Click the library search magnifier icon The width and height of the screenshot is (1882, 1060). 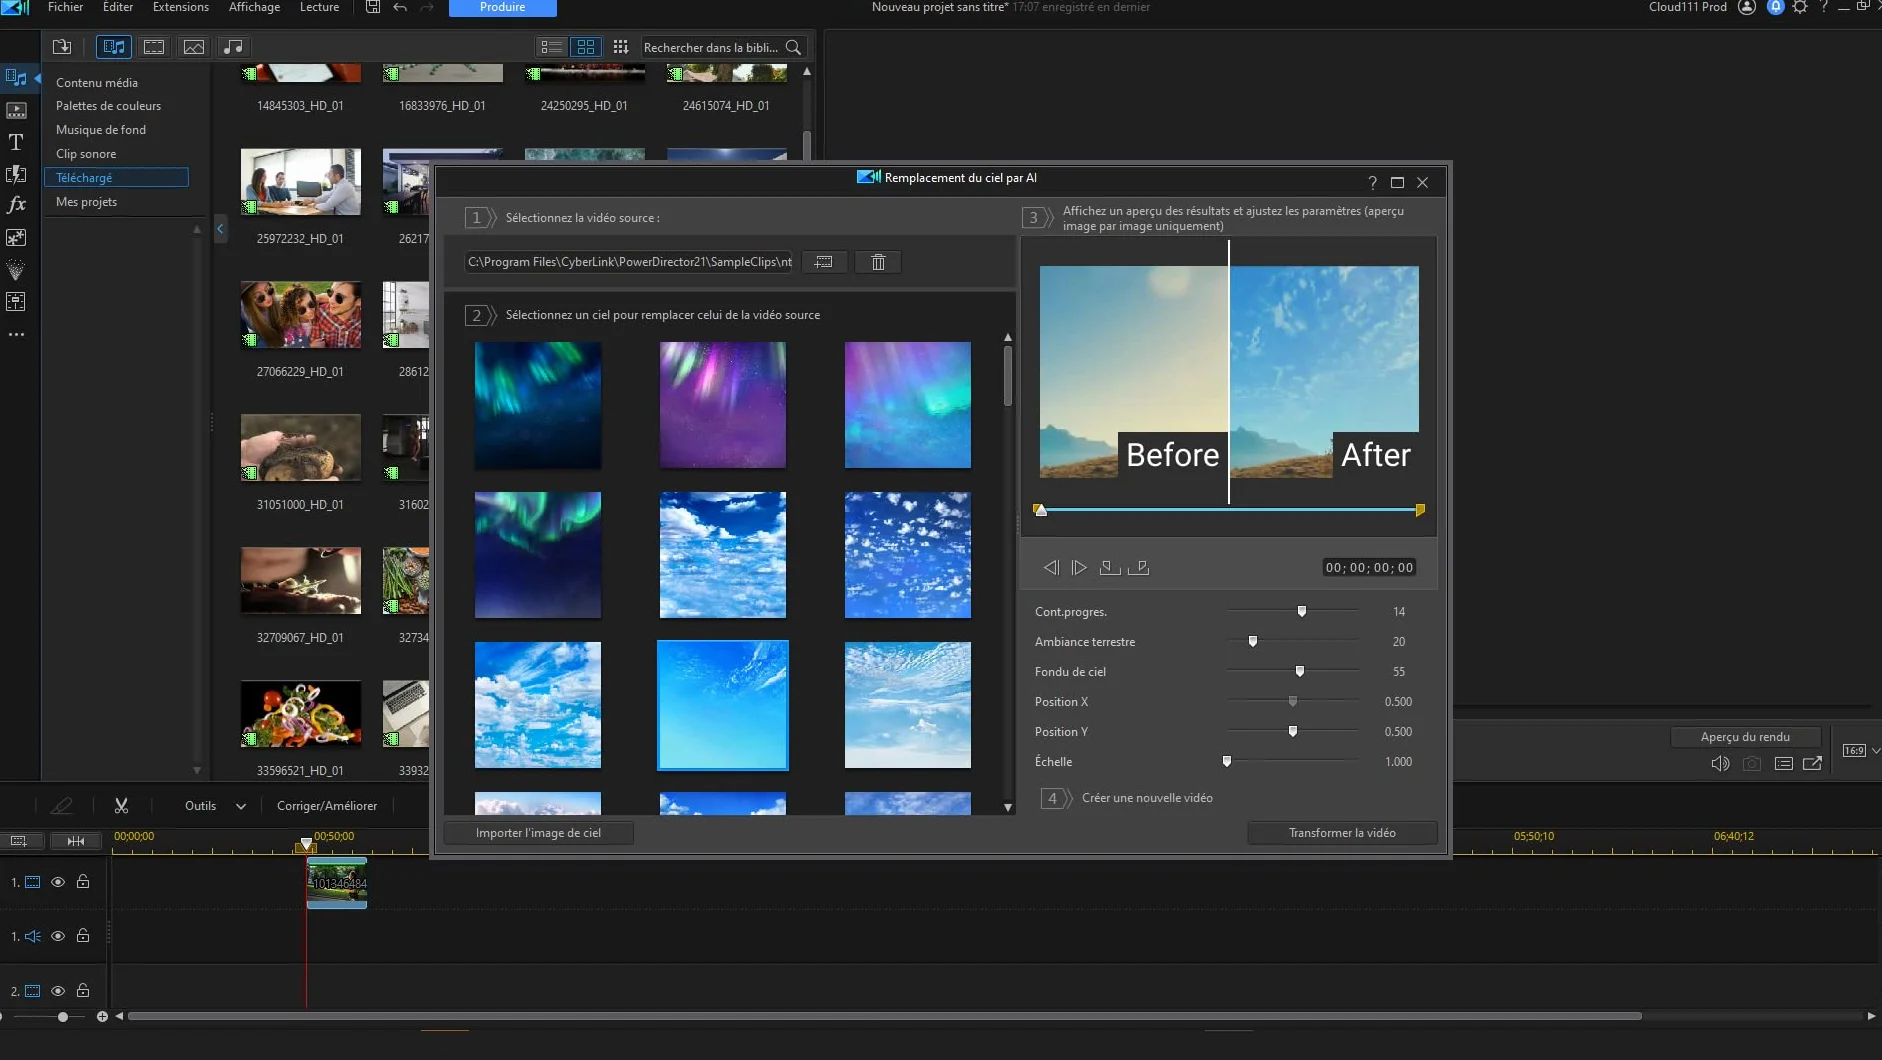tap(793, 47)
